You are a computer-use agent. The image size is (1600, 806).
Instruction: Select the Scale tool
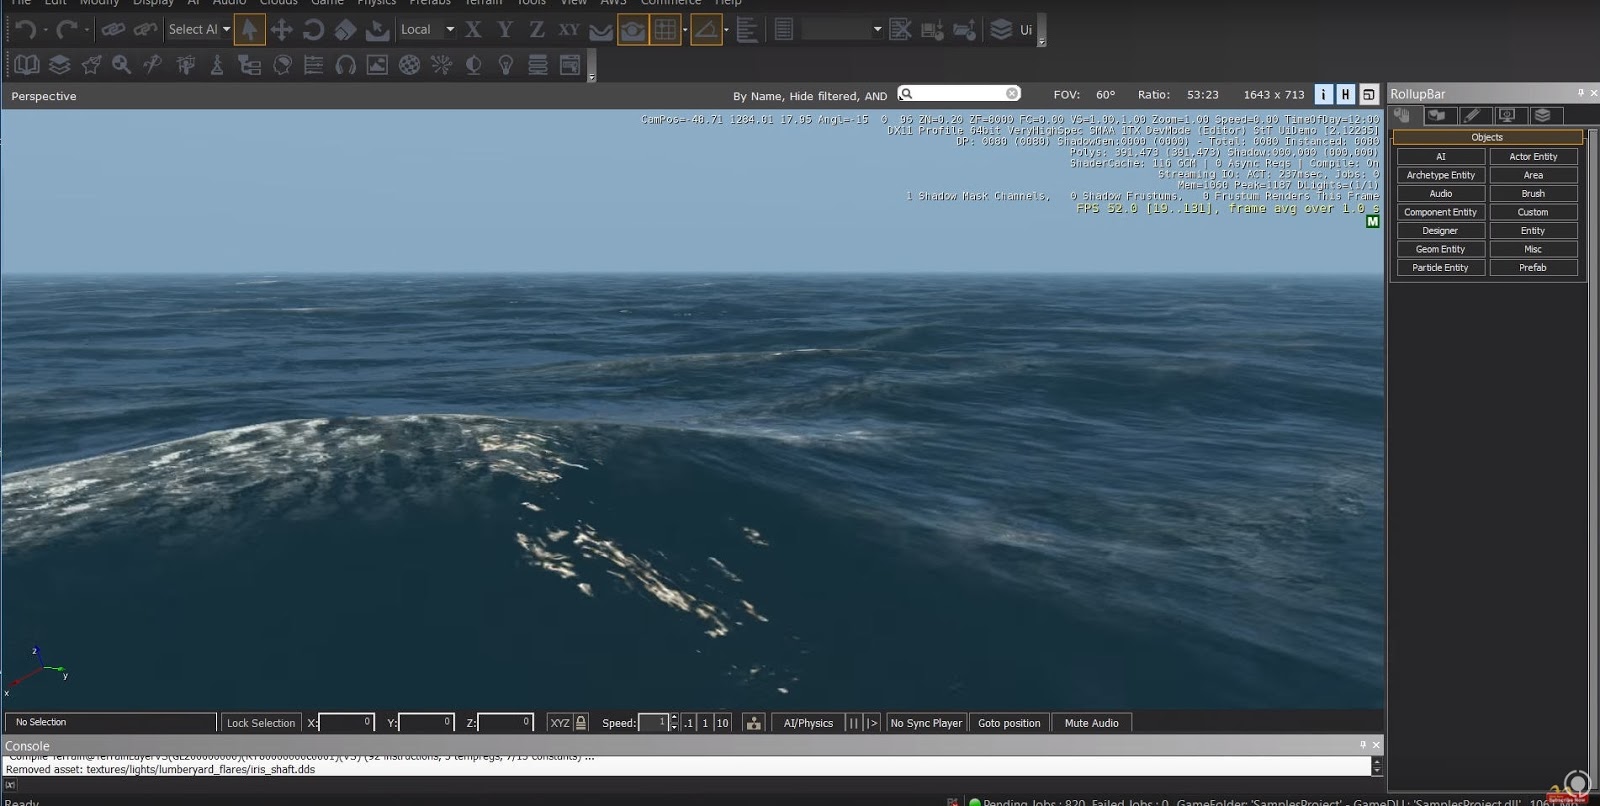point(345,30)
